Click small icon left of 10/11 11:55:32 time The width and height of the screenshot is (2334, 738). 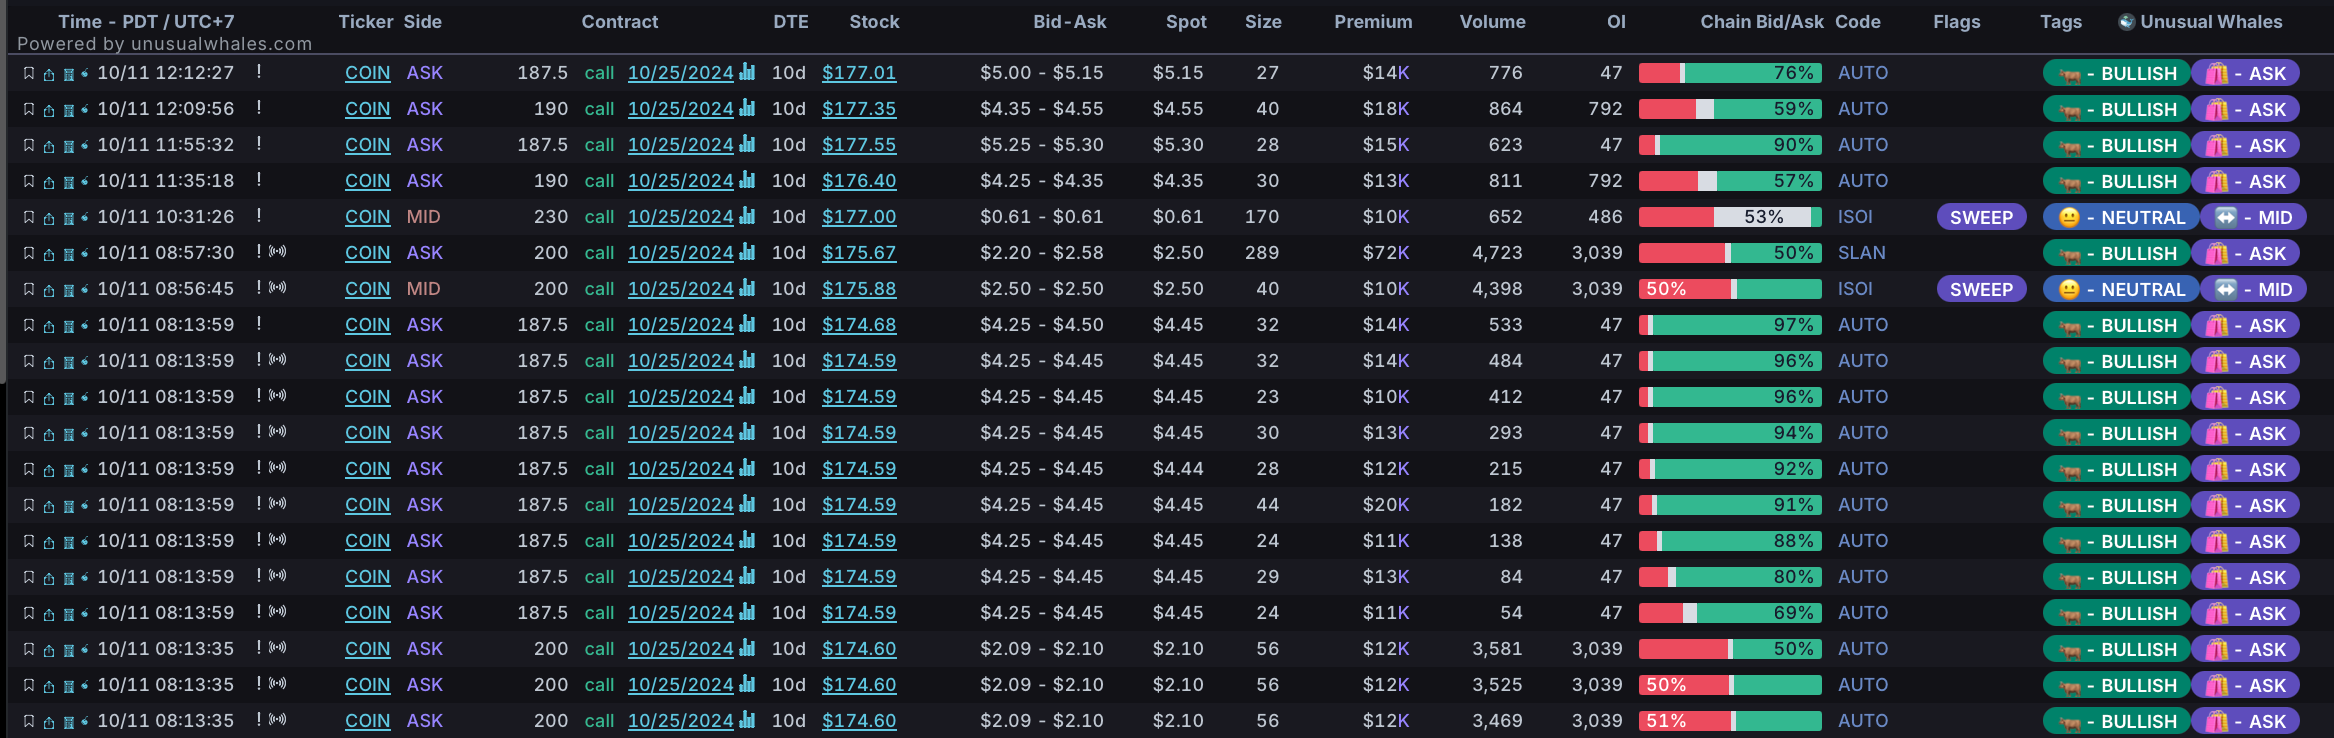[x=85, y=145]
